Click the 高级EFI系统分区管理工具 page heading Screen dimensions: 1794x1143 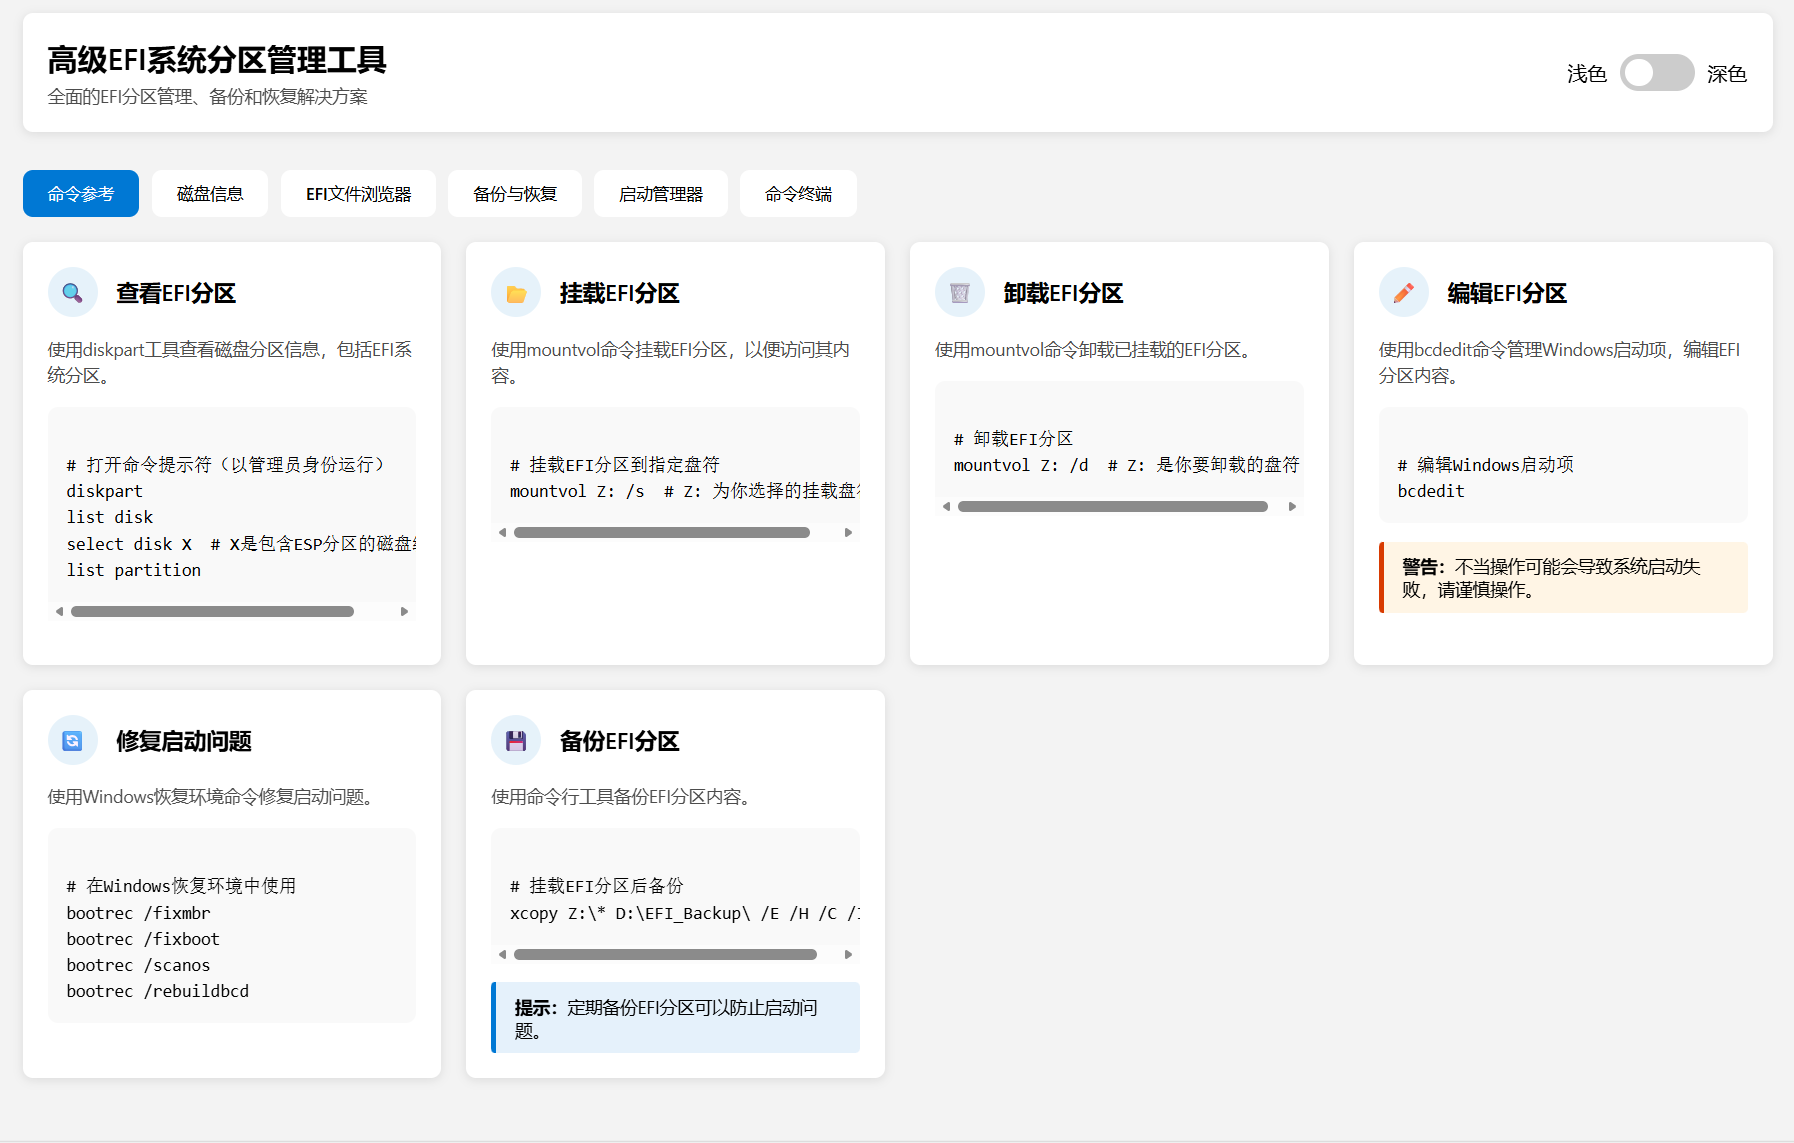(x=217, y=60)
